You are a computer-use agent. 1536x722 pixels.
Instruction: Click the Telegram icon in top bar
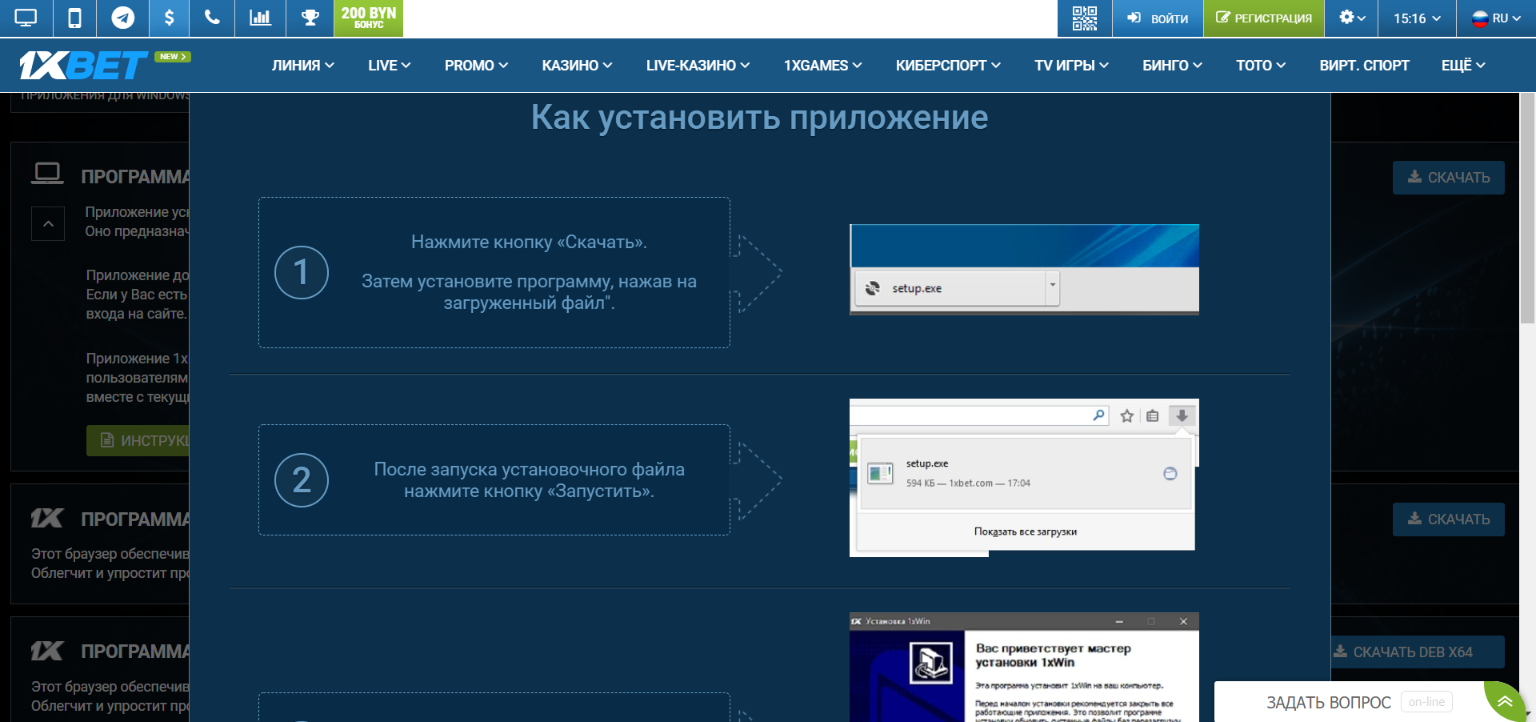click(122, 17)
